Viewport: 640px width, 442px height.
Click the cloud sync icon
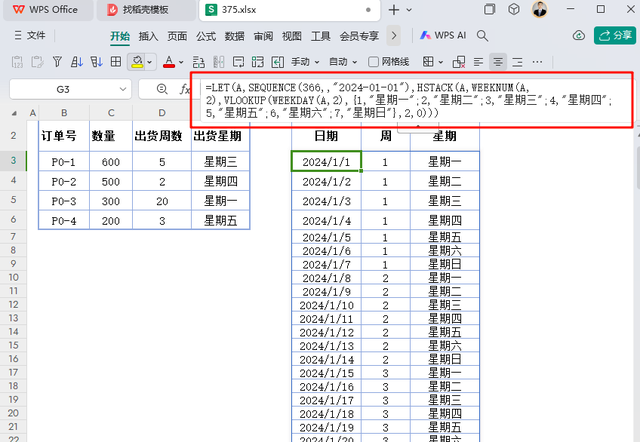tap(579, 36)
